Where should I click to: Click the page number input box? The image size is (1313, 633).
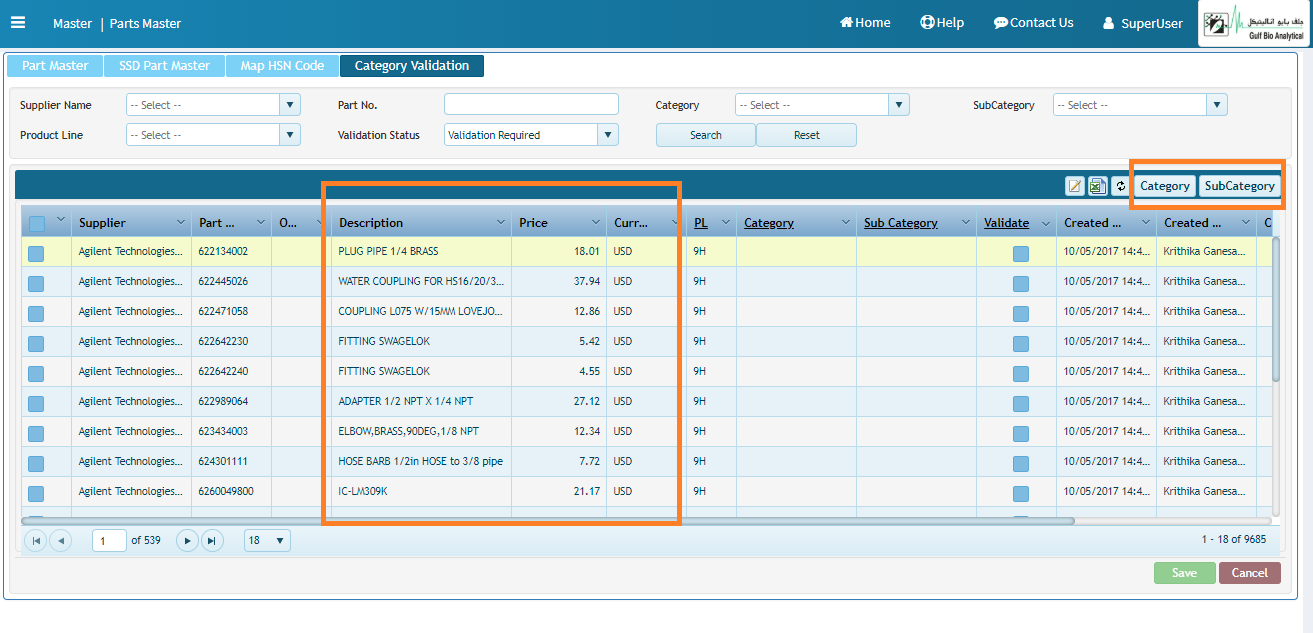click(109, 541)
